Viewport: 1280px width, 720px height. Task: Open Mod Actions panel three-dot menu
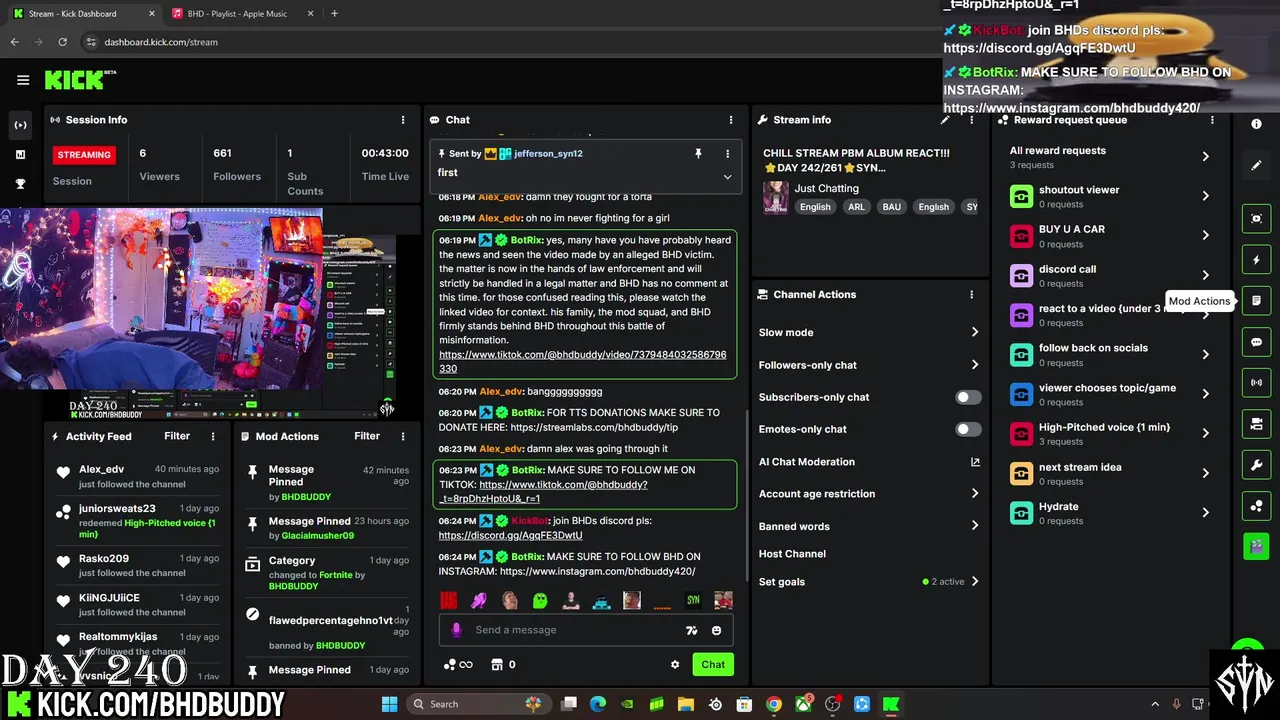click(x=403, y=436)
